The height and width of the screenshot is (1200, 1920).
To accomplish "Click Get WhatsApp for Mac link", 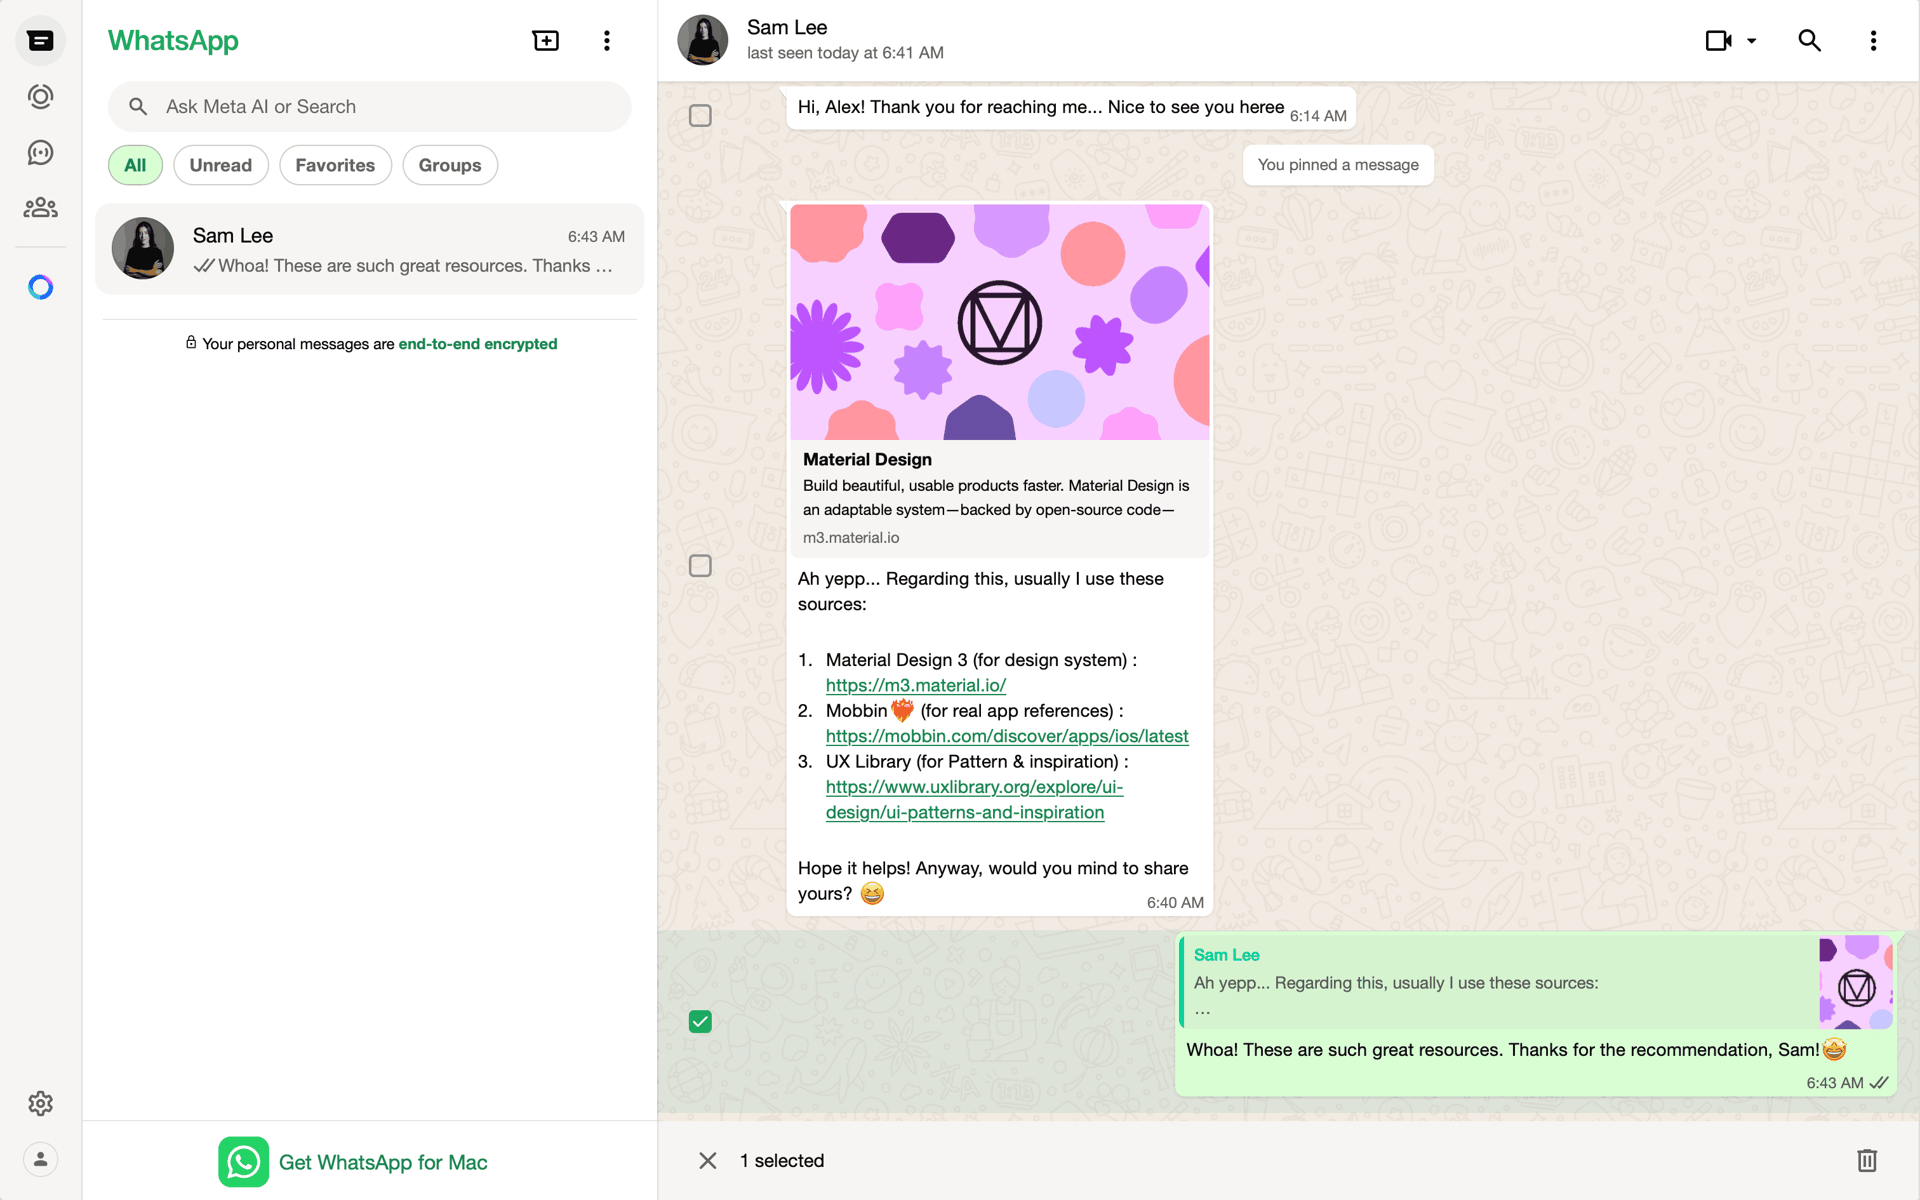I will (383, 1162).
